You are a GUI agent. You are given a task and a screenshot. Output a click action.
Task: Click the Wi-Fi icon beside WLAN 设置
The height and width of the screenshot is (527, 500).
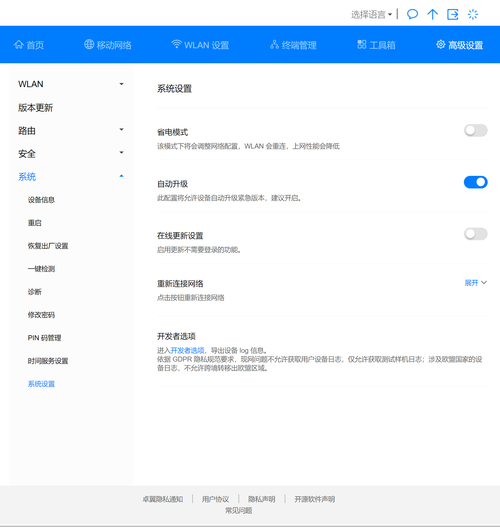click(176, 44)
